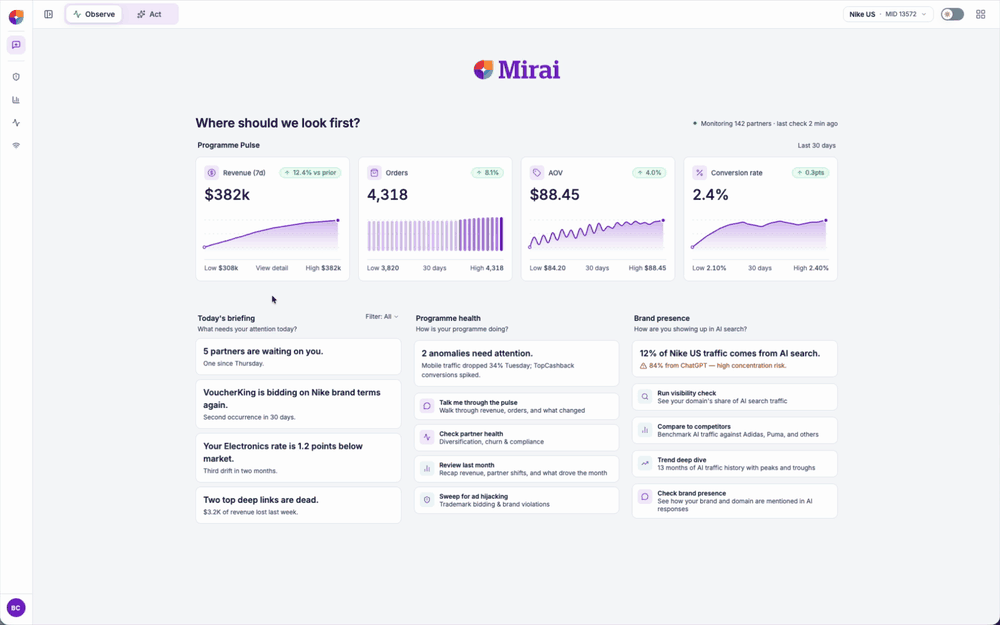Open the apps grid icon at top right
1000x625 pixels.
(x=981, y=14)
